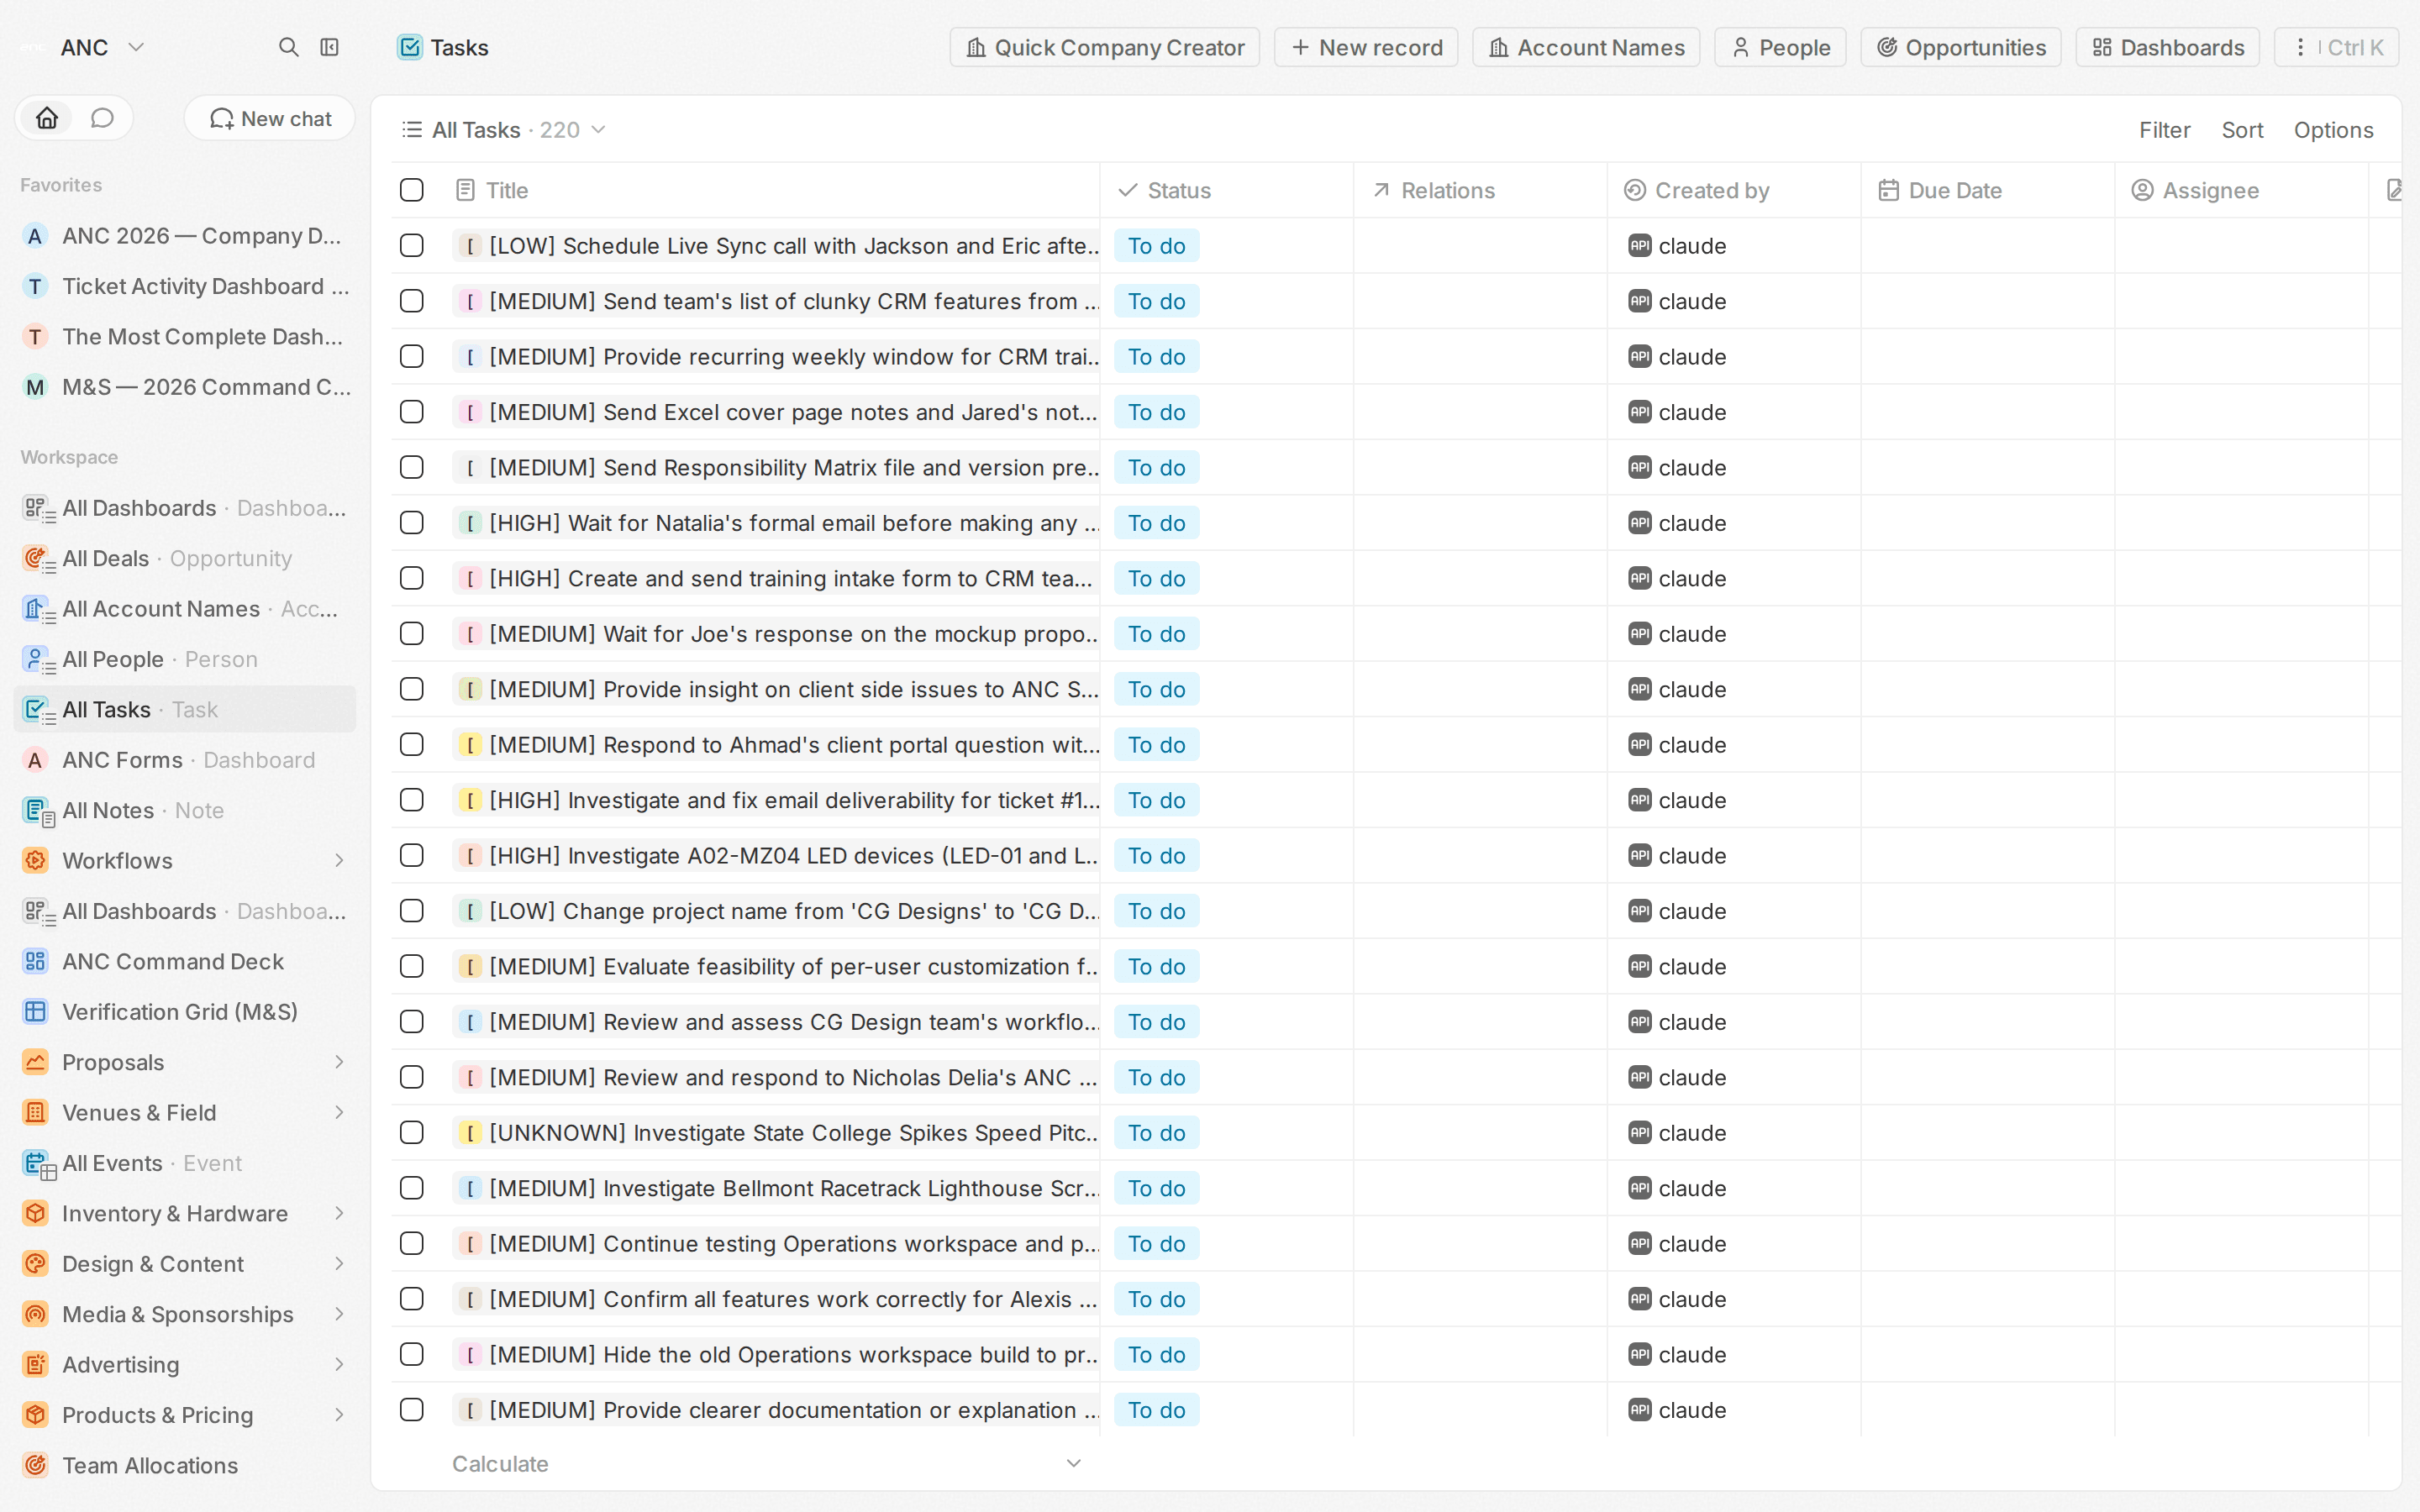Click the All Notes sidebar icon
Screen dimensions: 2420x1512
point(37,811)
